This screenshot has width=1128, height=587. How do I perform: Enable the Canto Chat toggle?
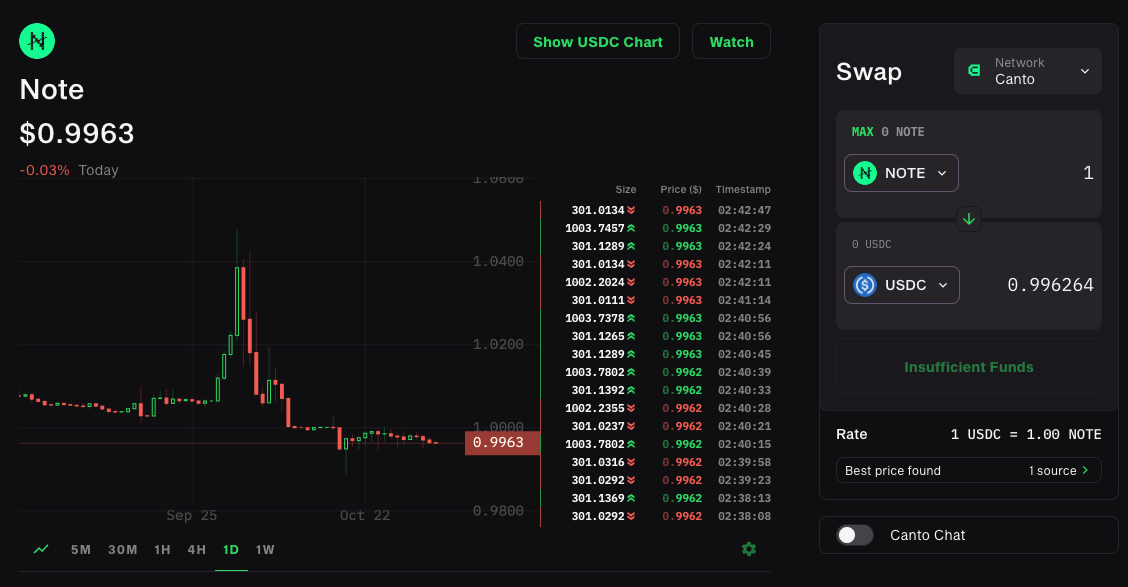click(x=855, y=535)
